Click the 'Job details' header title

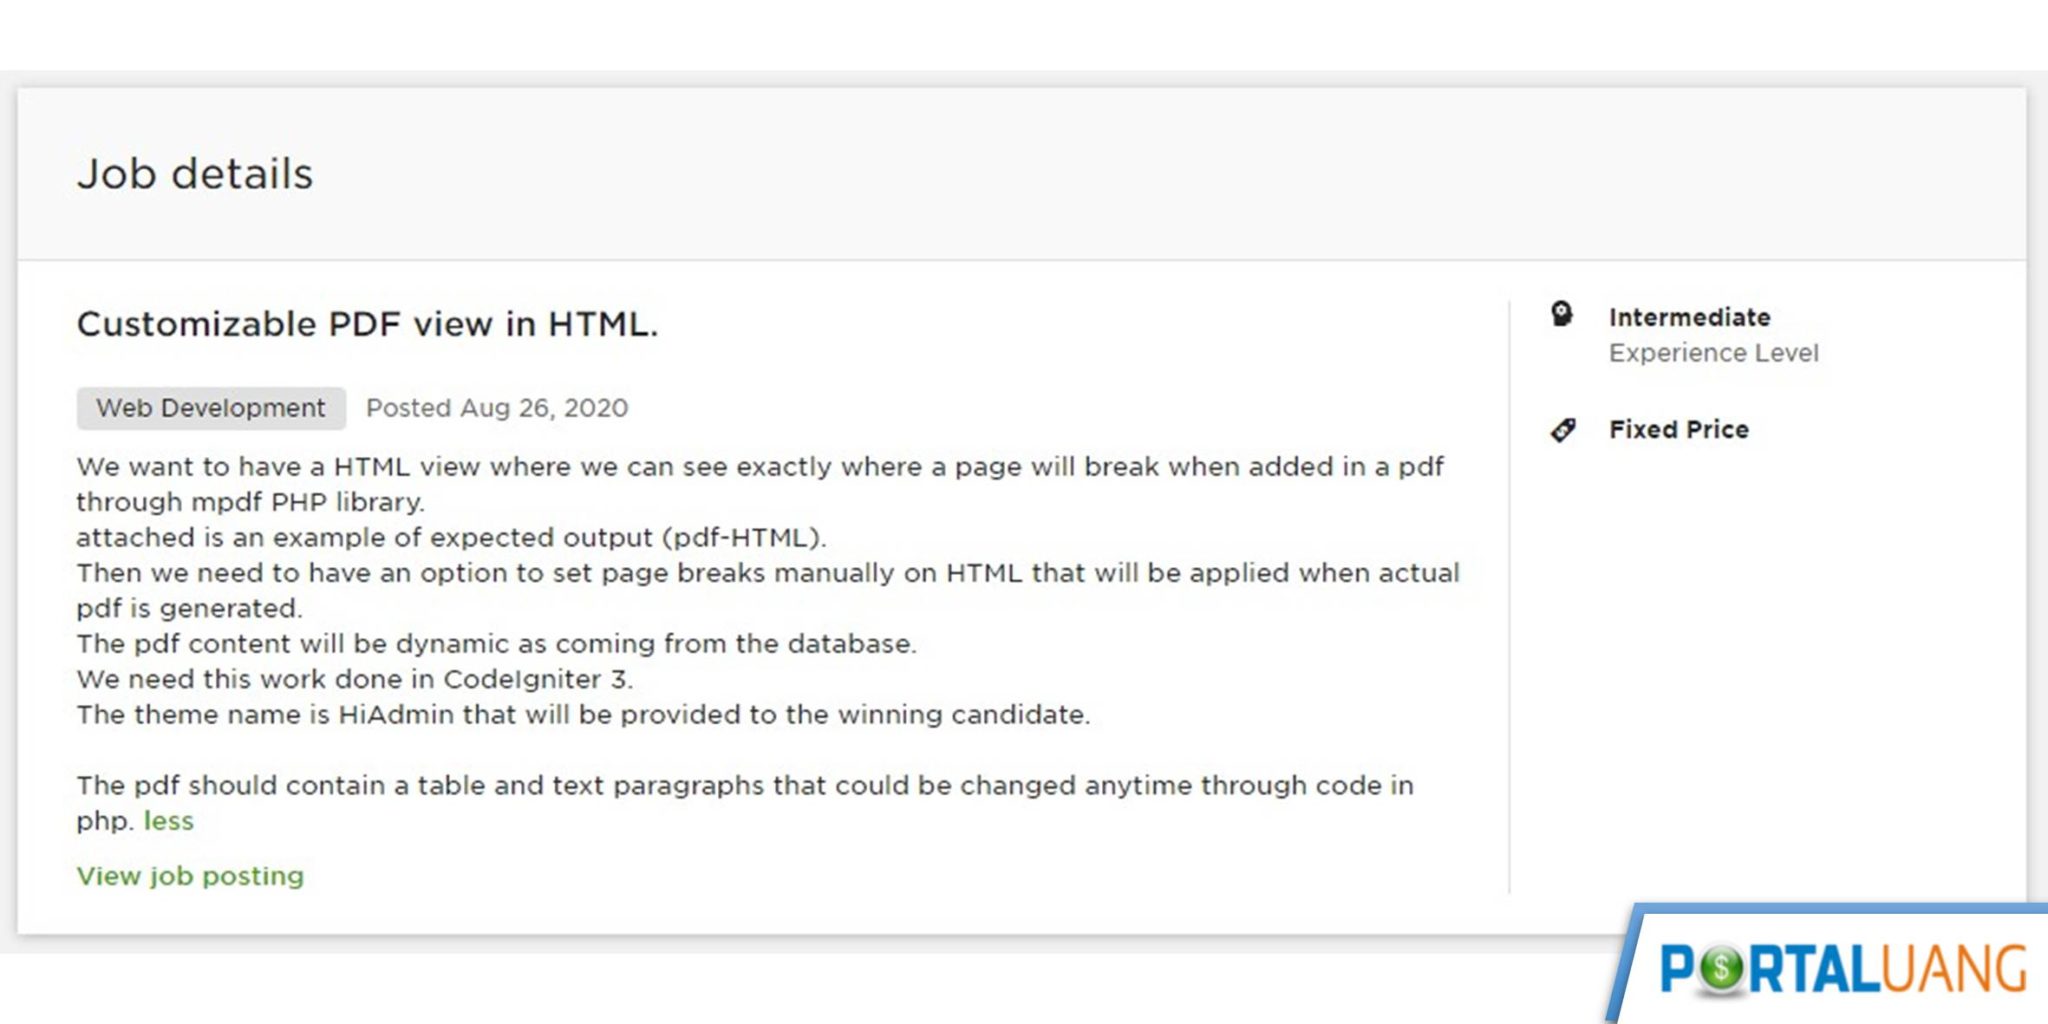point(195,174)
